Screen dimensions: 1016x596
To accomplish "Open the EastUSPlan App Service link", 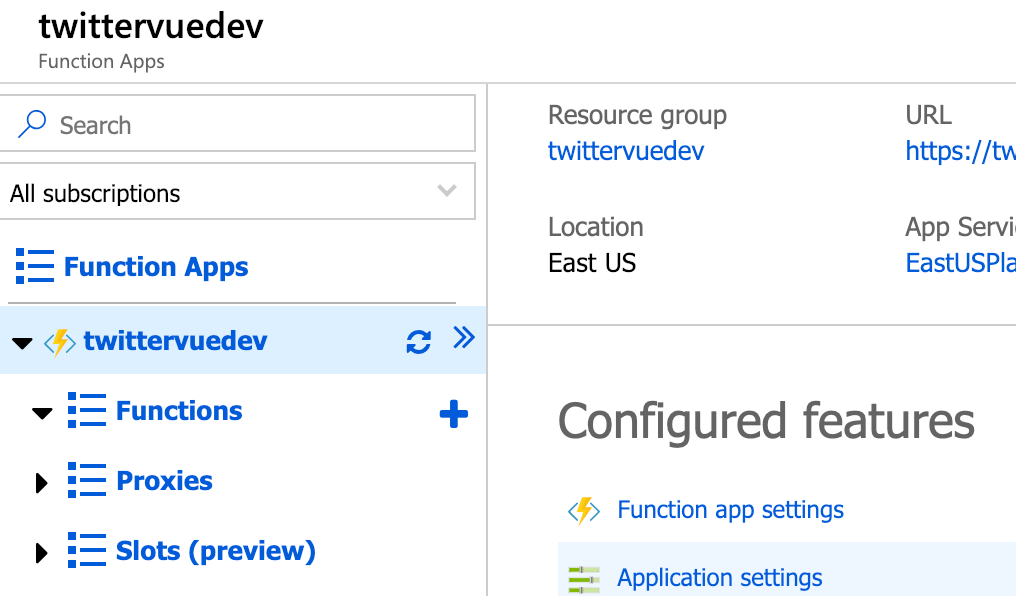I will 960,263.
